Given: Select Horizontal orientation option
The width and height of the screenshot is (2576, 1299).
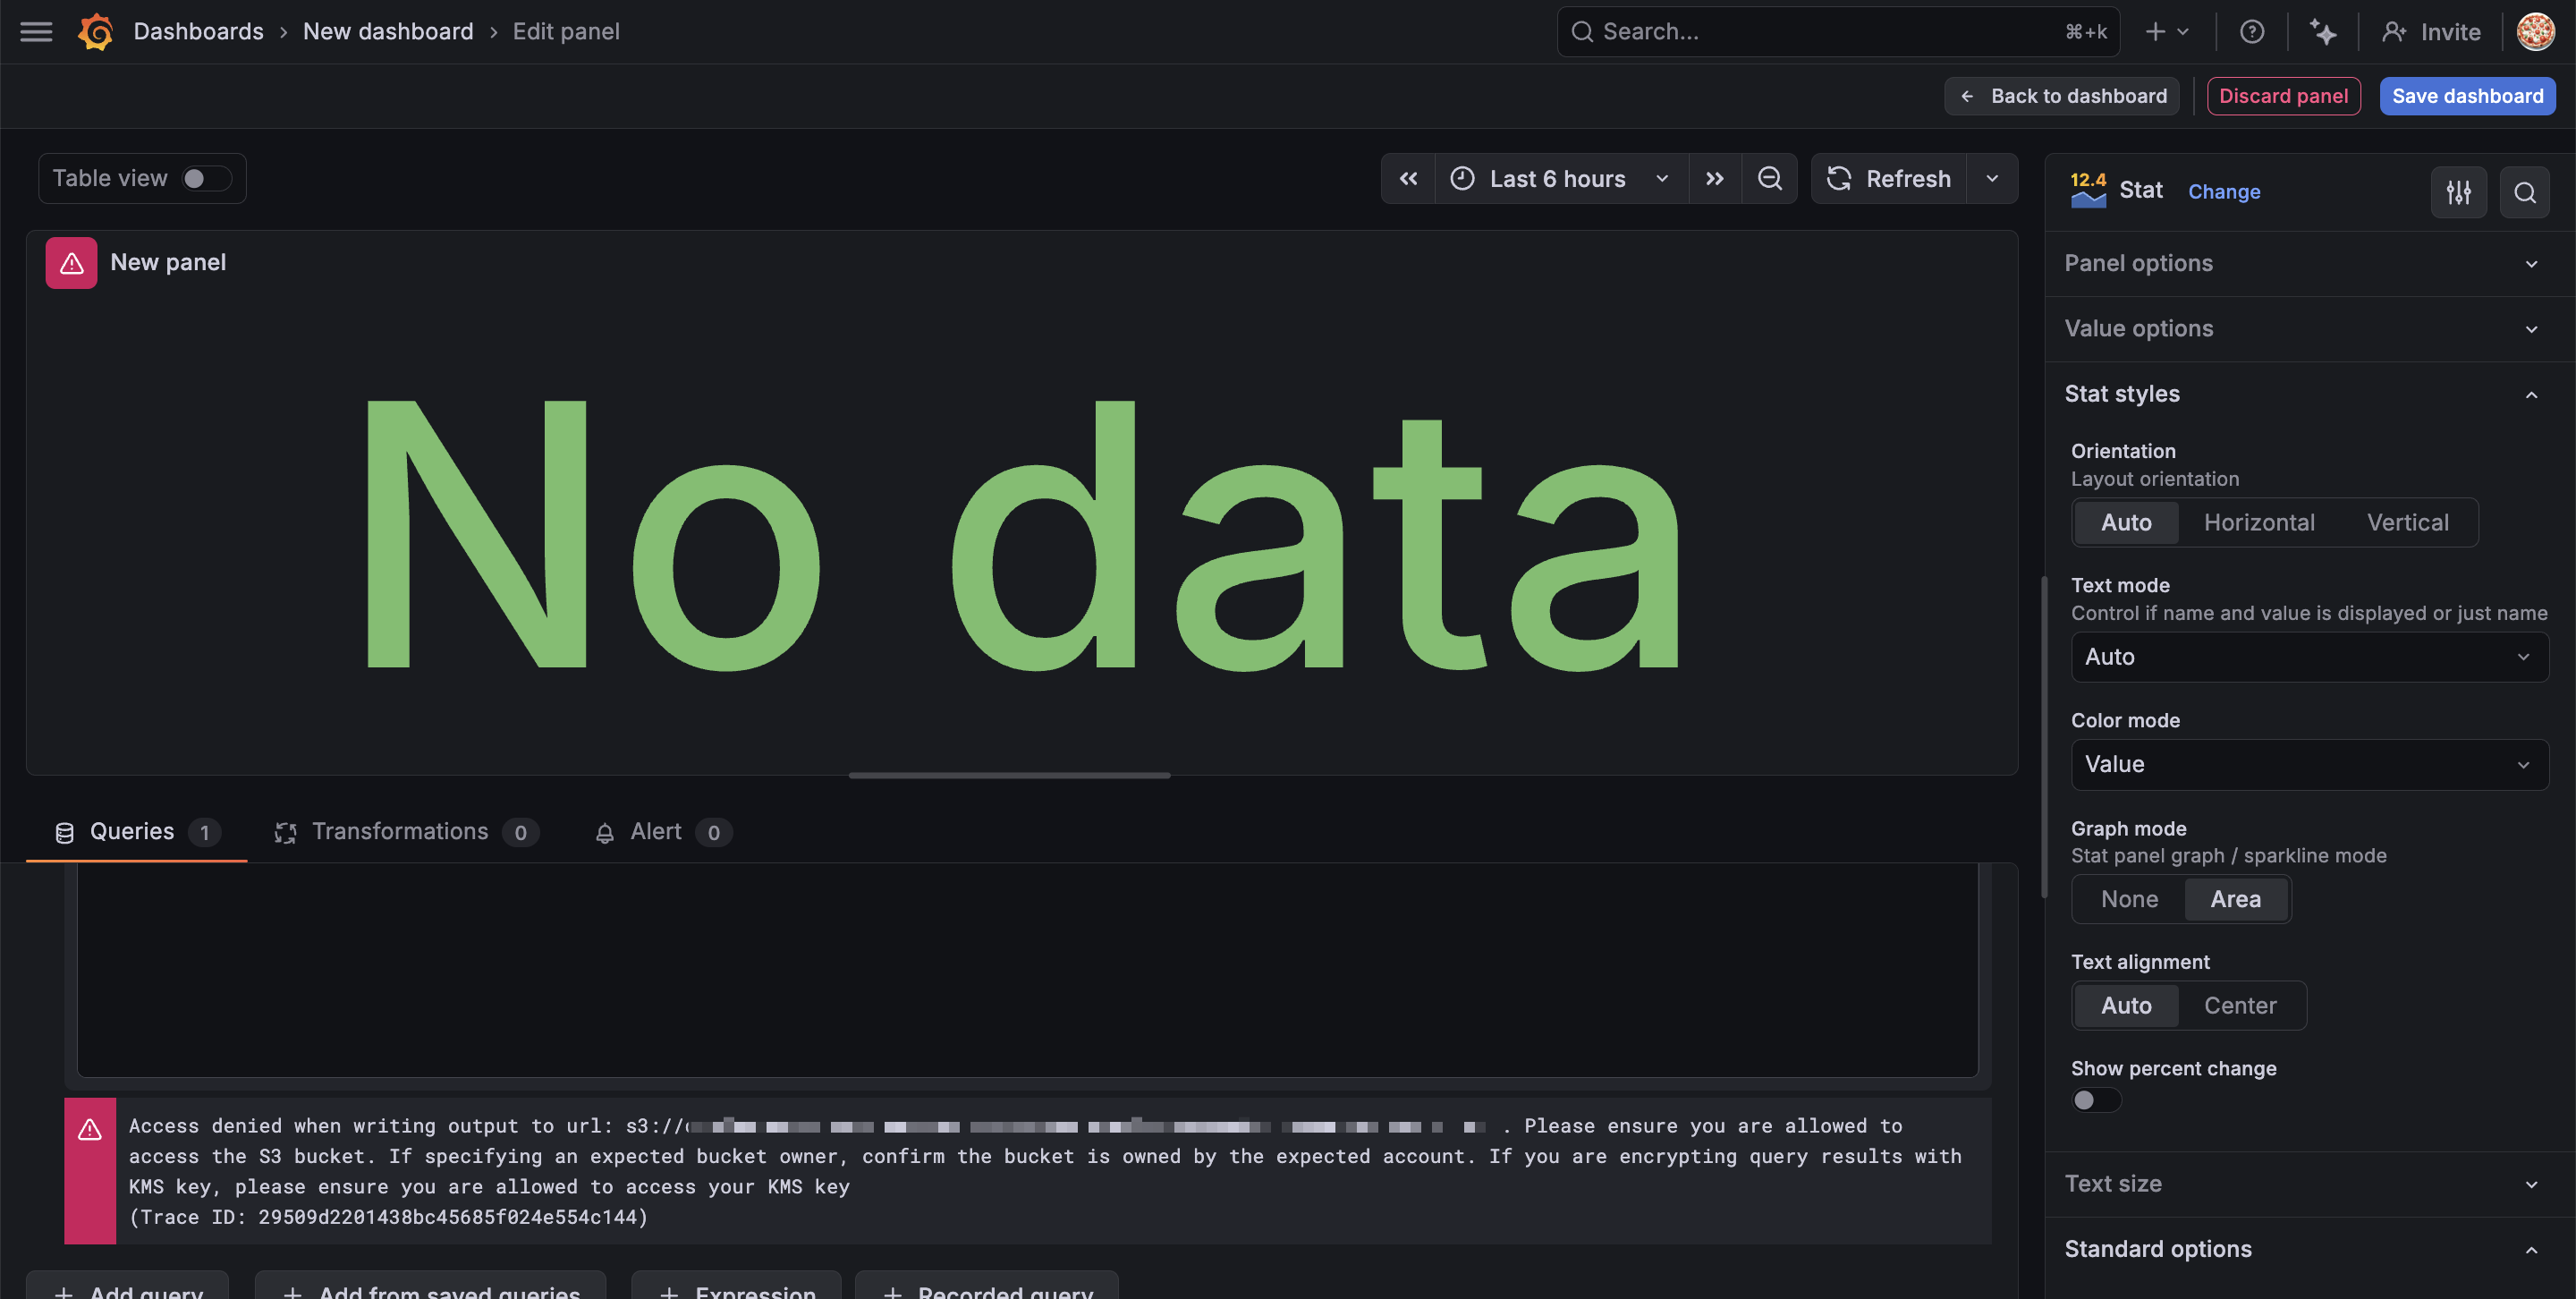Looking at the screenshot, I should pos(2258,523).
